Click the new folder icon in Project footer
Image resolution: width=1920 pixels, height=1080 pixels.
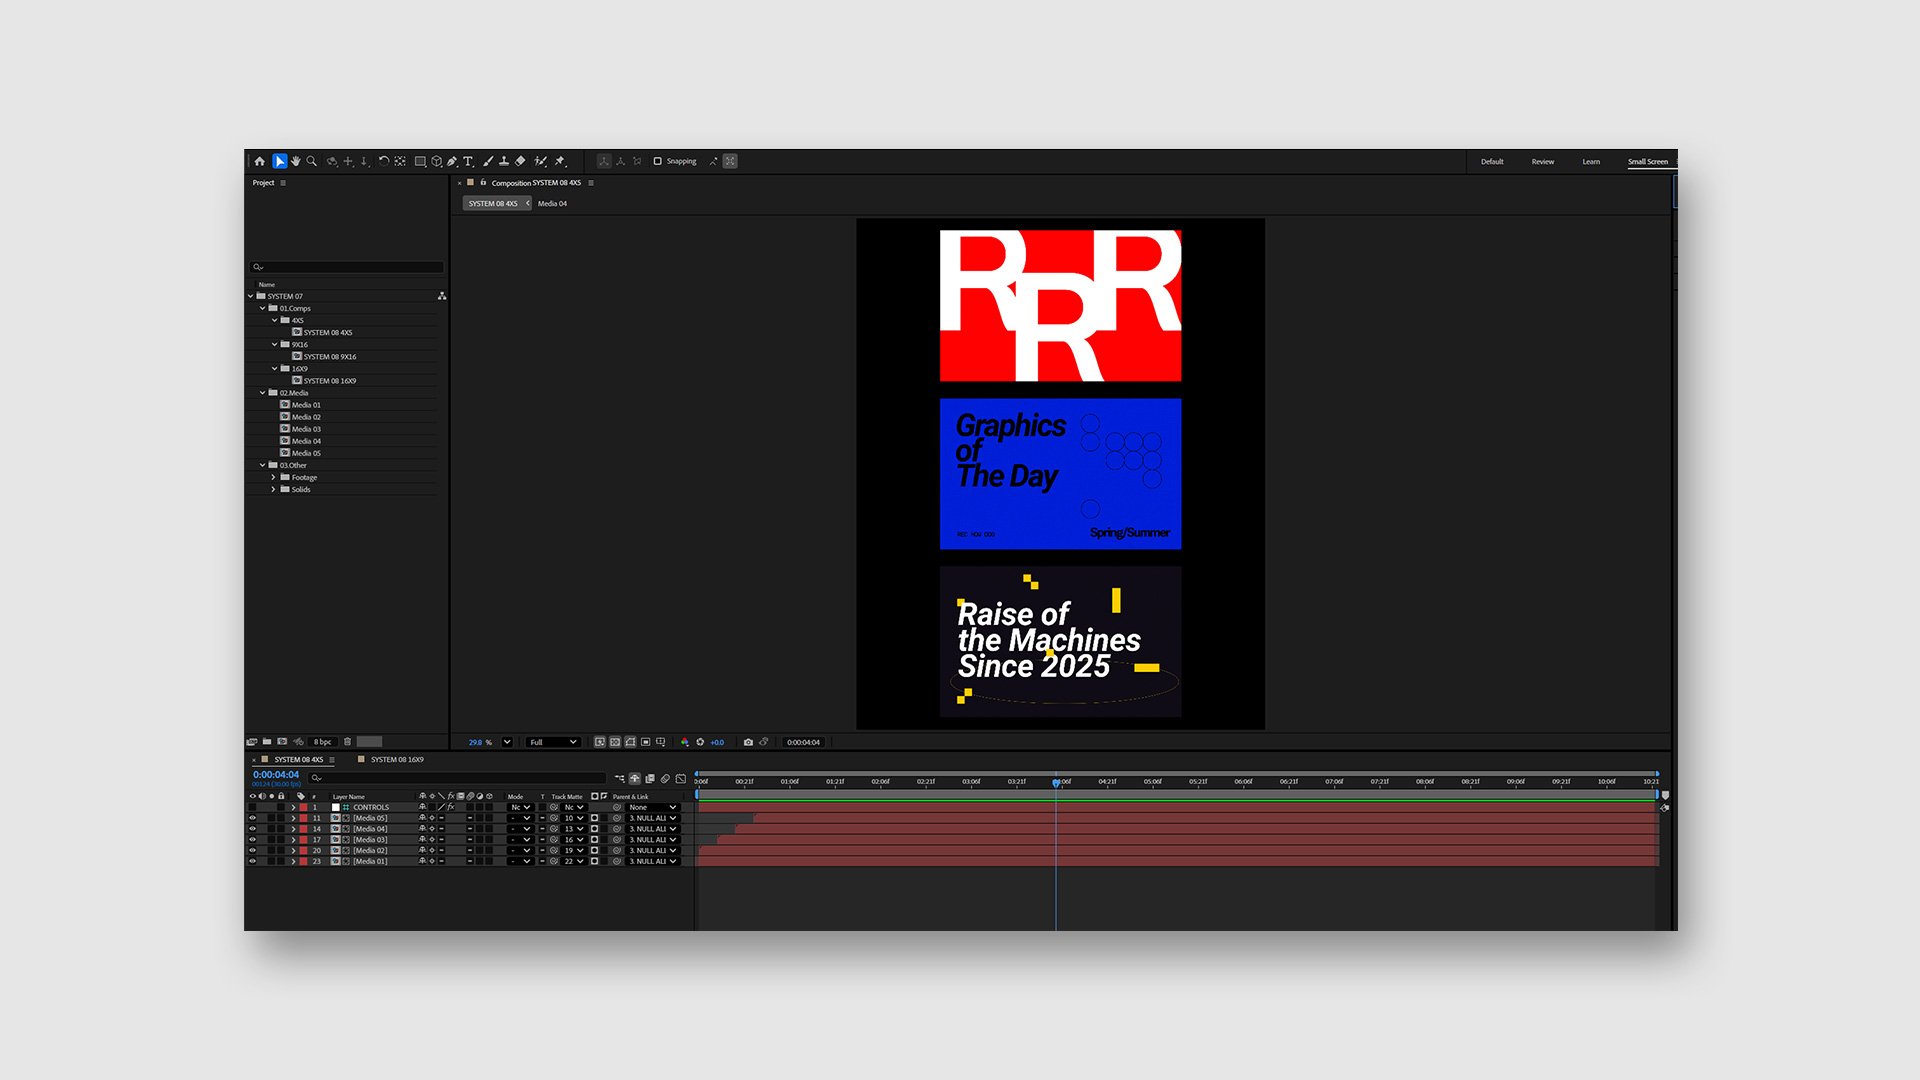click(x=267, y=742)
